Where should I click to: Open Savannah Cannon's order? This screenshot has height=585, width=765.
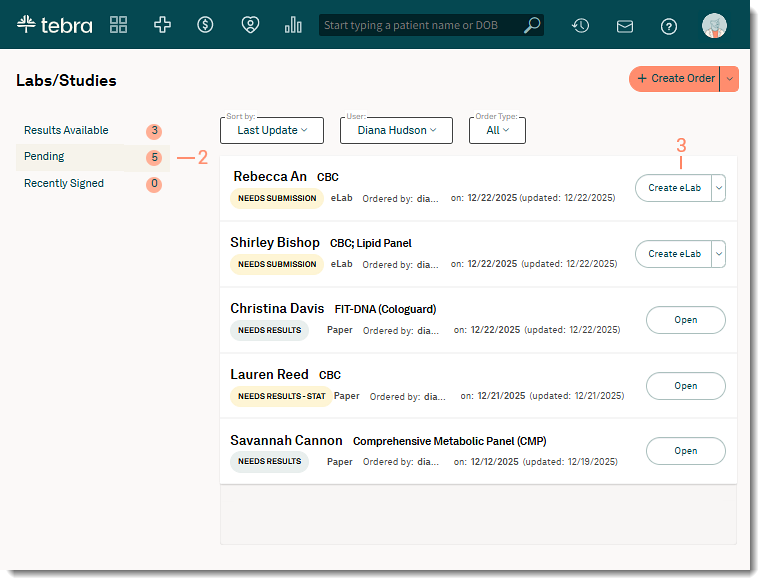coord(685,451)
